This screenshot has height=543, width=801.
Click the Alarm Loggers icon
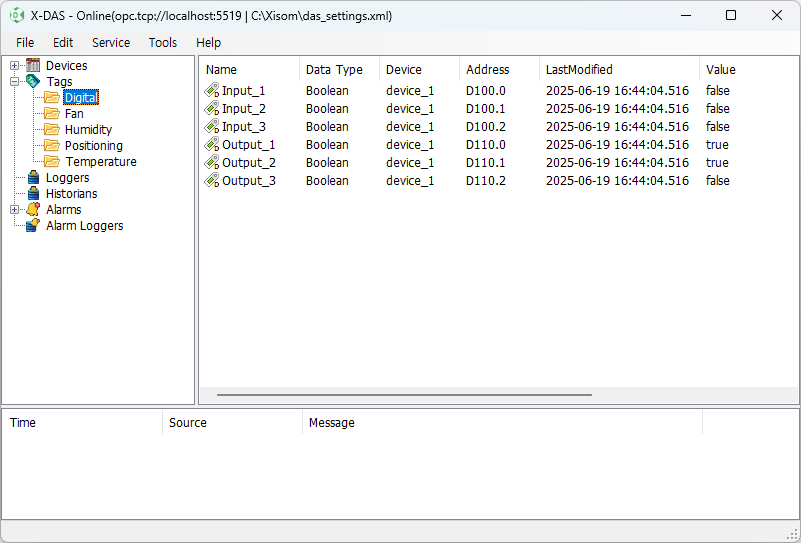click(x=33, y=226)
